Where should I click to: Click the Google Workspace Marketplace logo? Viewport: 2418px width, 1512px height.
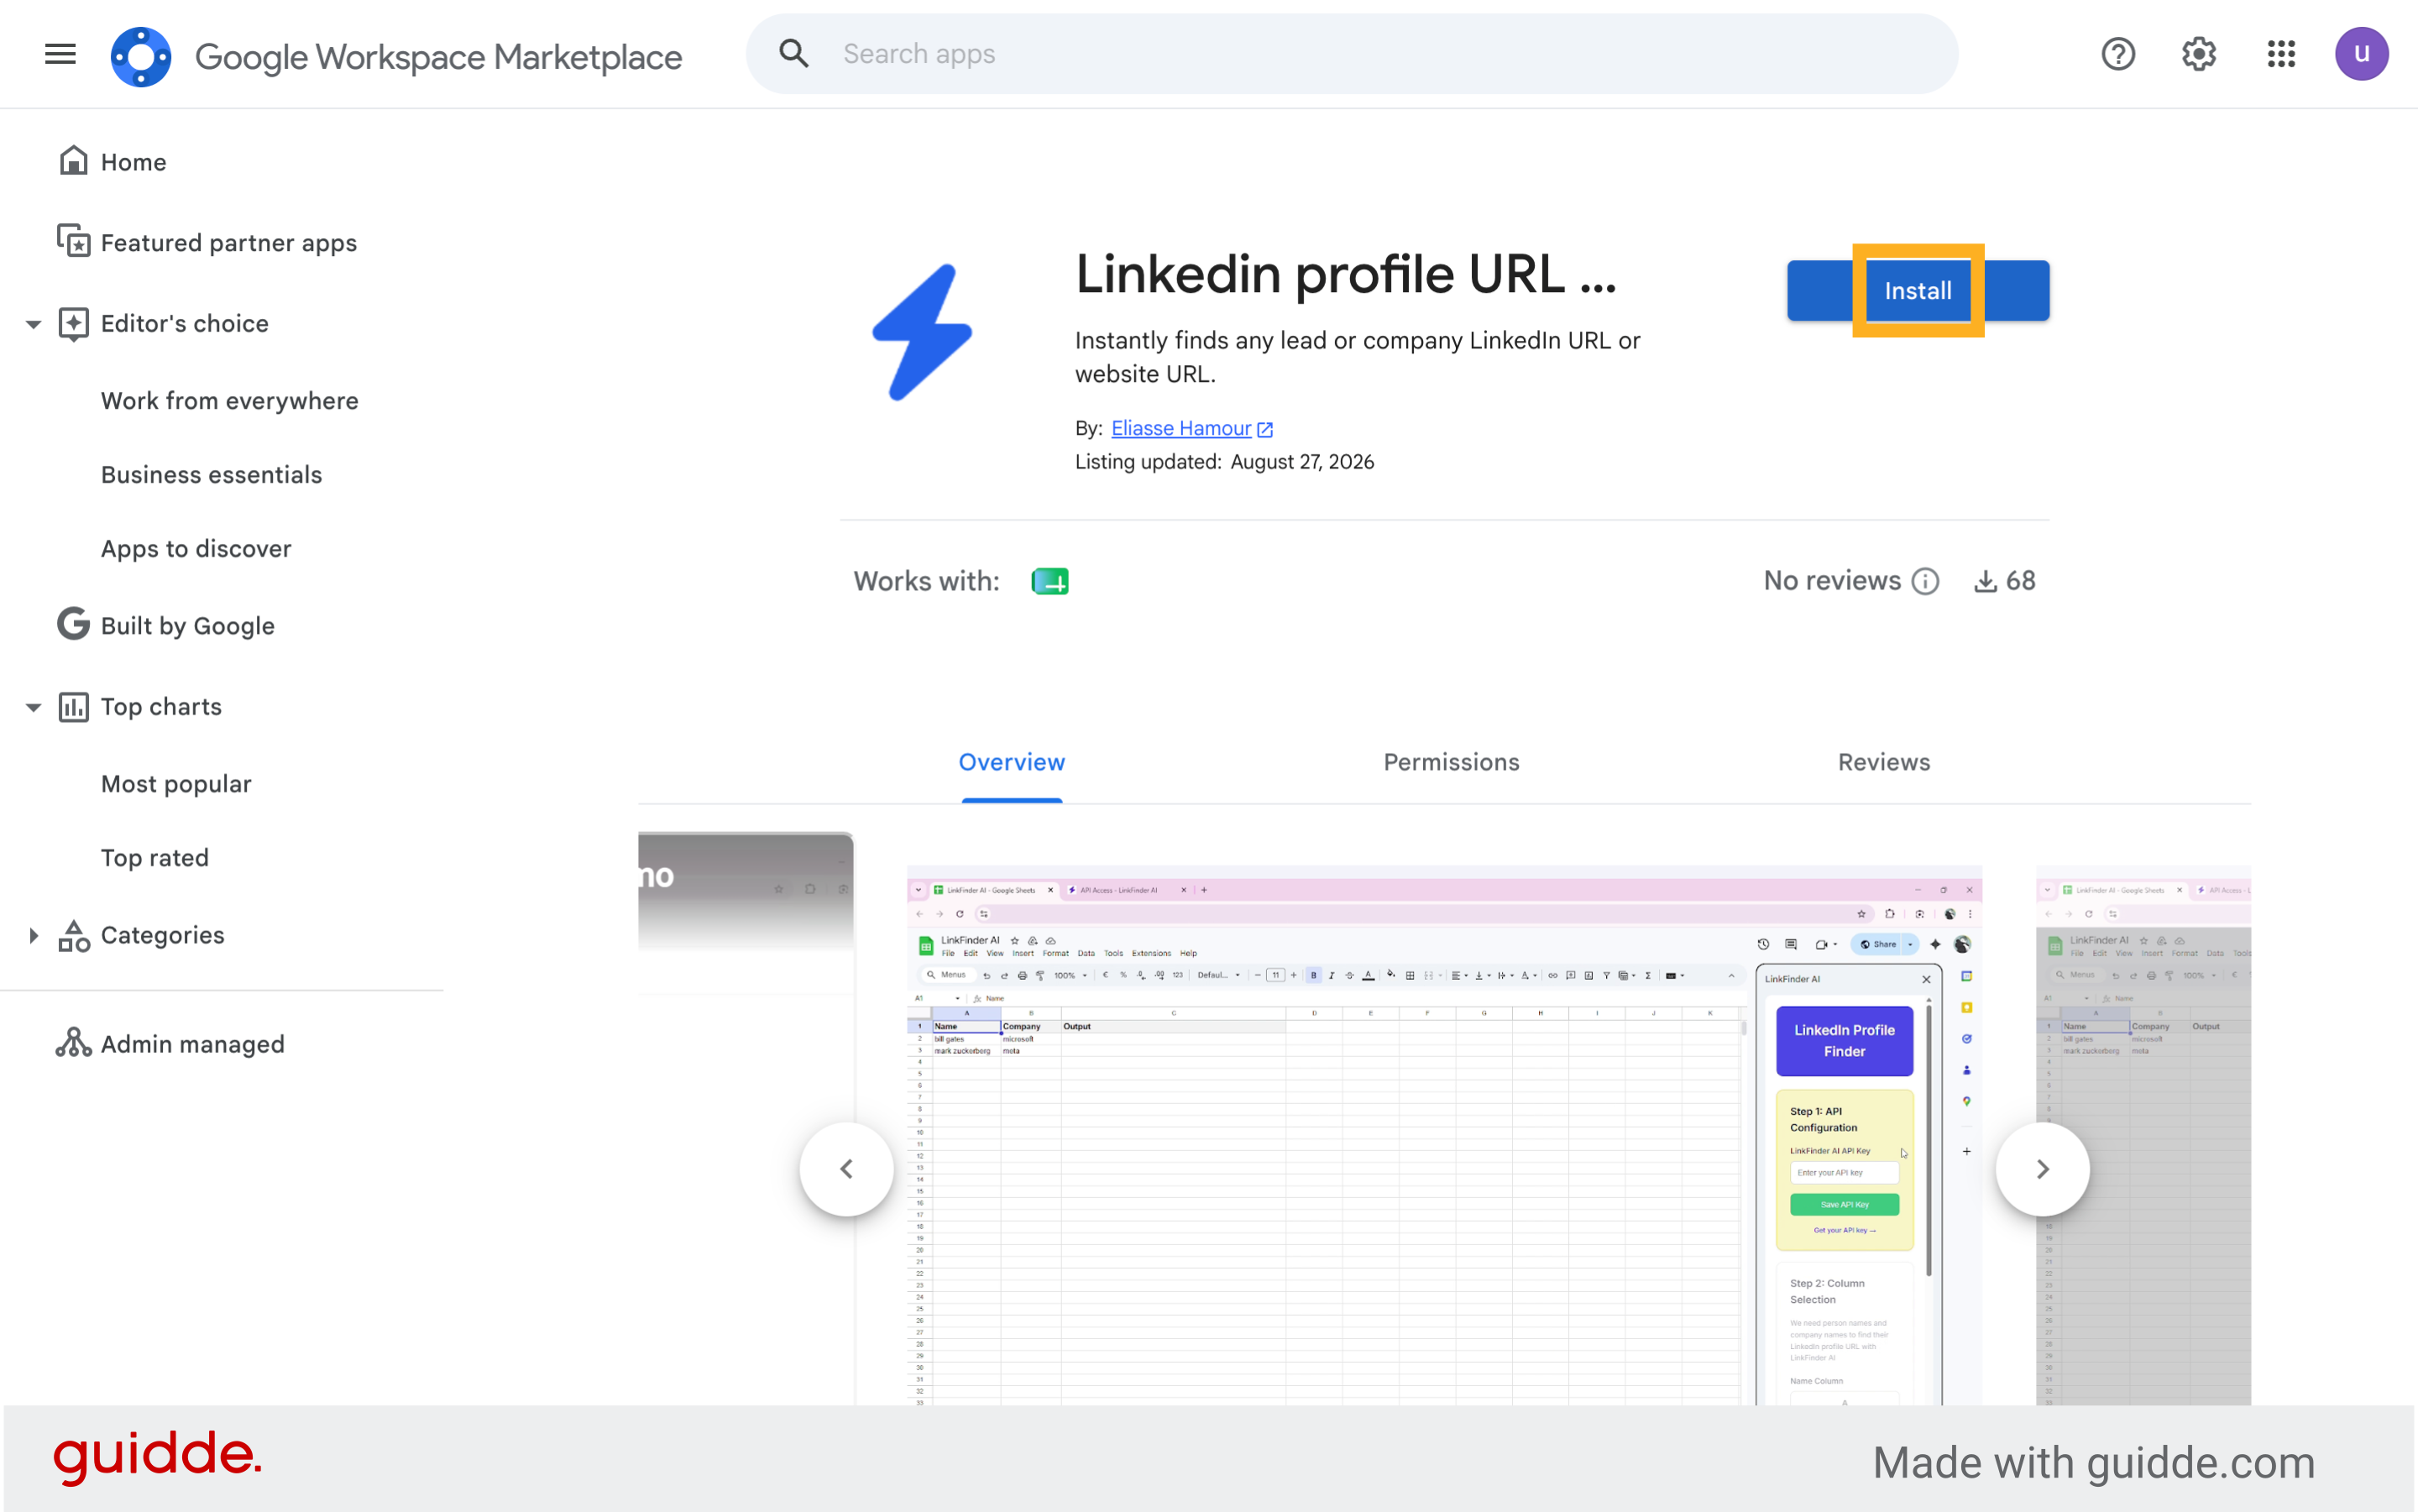pyautogui.click(x=141, y=56)
